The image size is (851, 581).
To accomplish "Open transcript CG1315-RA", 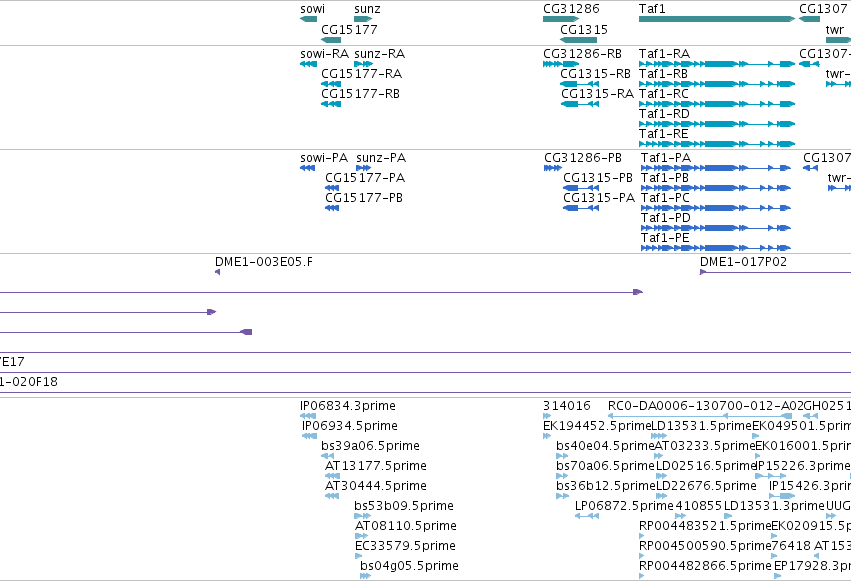I will (579, 104).
